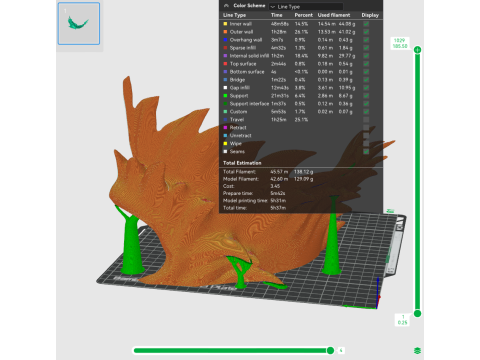Click the Time column header
Viewport: 480px width, 360px height.
point(276,15)
